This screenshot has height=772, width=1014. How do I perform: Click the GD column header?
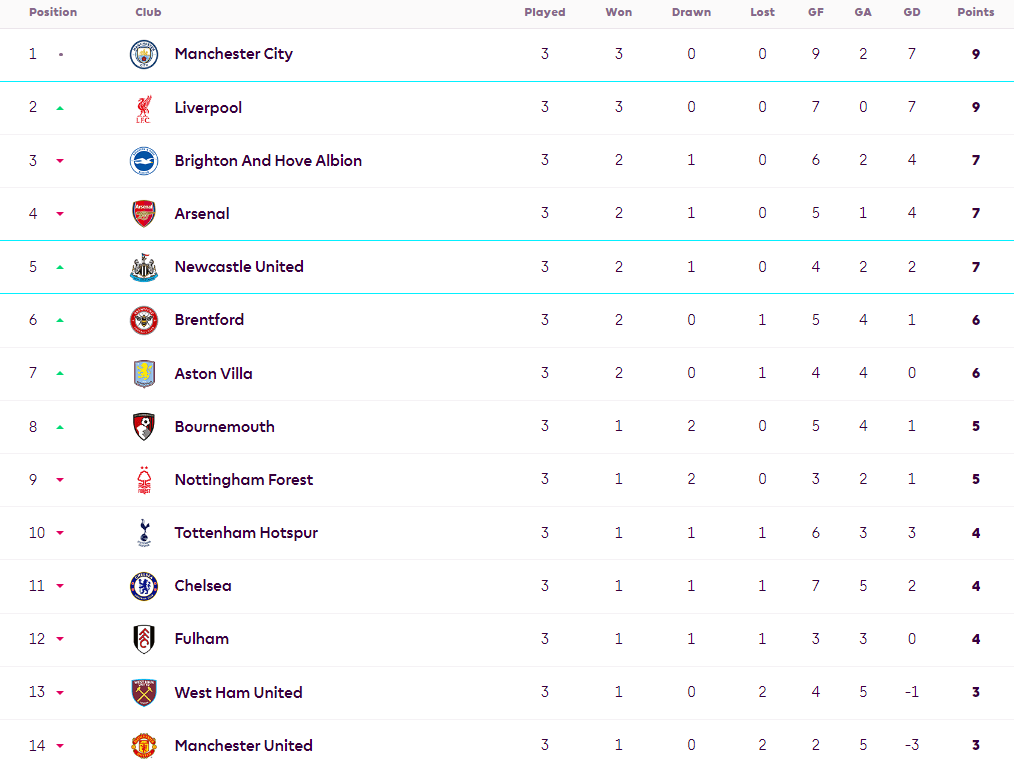[x=911, y=13]
